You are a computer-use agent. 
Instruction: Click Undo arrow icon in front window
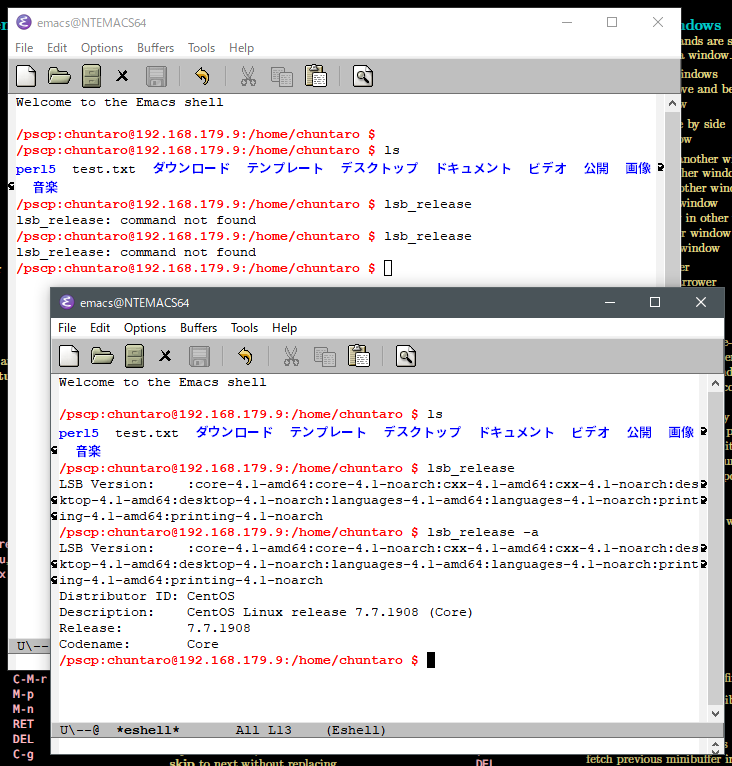coord(245,356)
